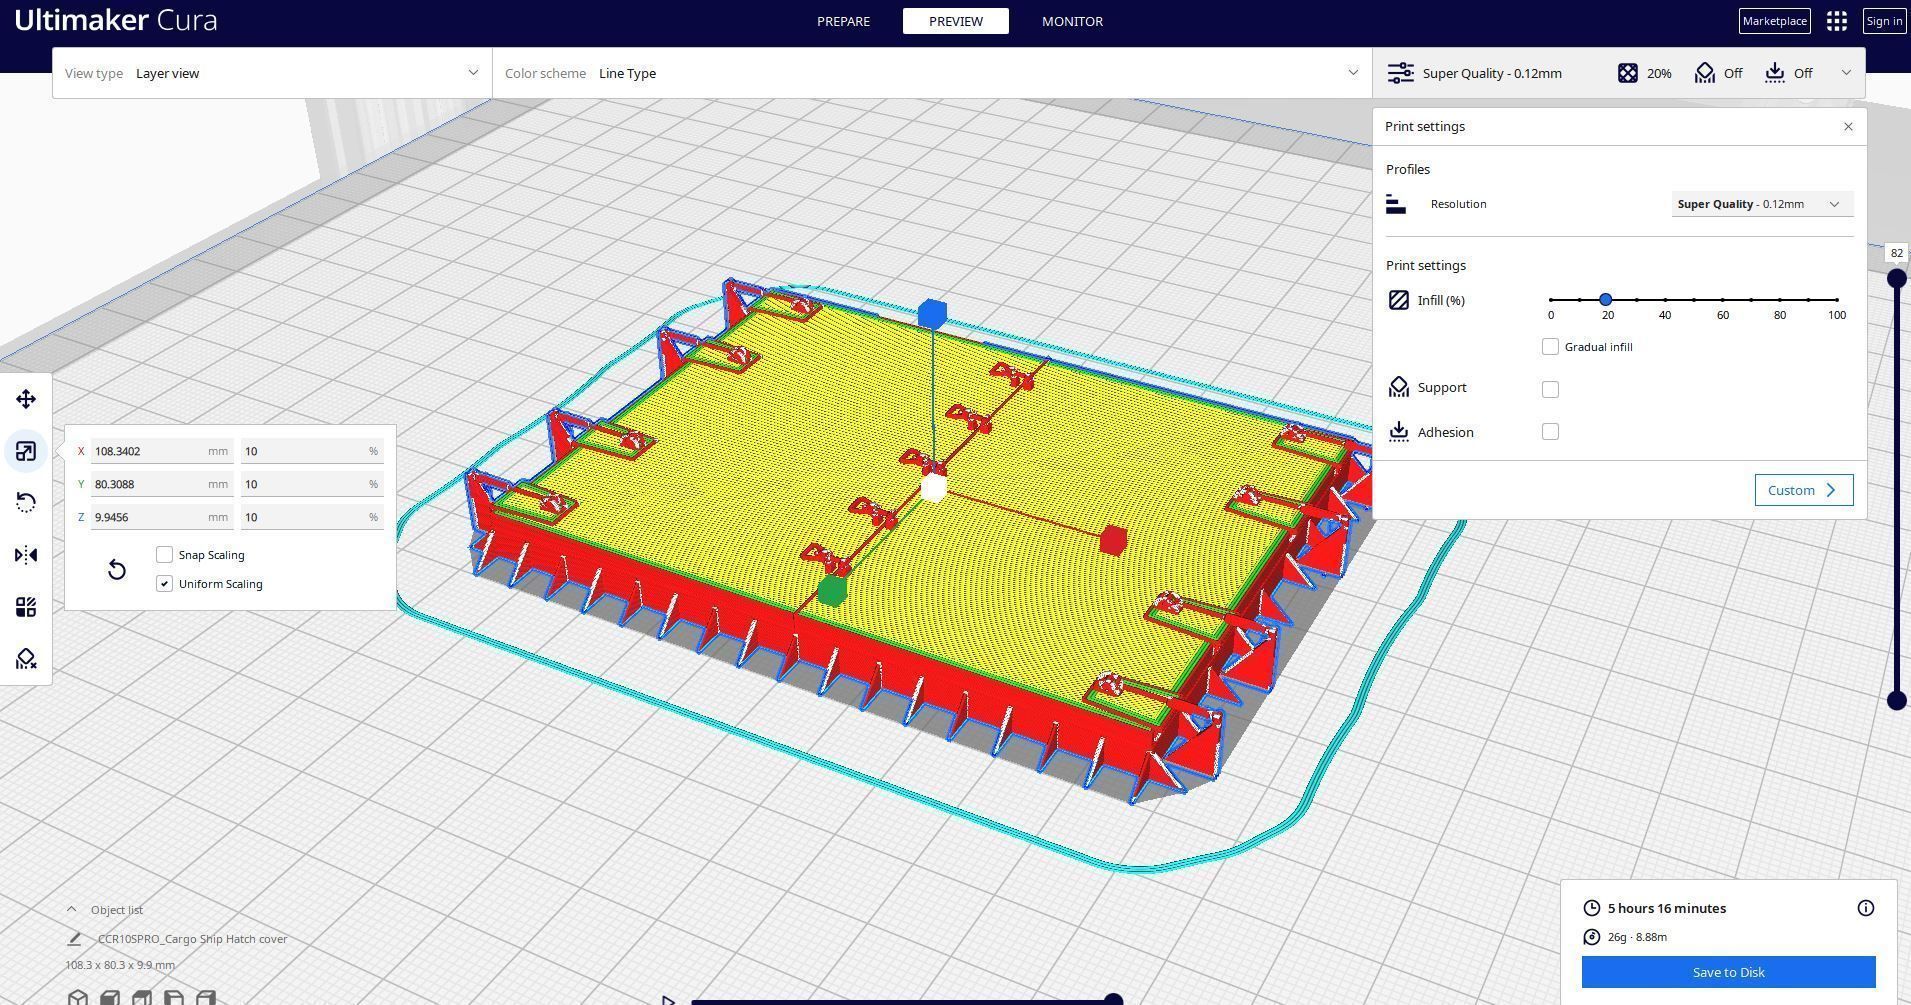Click the layer number 82 box
The height and width of the screenshot is (1005, 1911).
(x=1896, y=253)
